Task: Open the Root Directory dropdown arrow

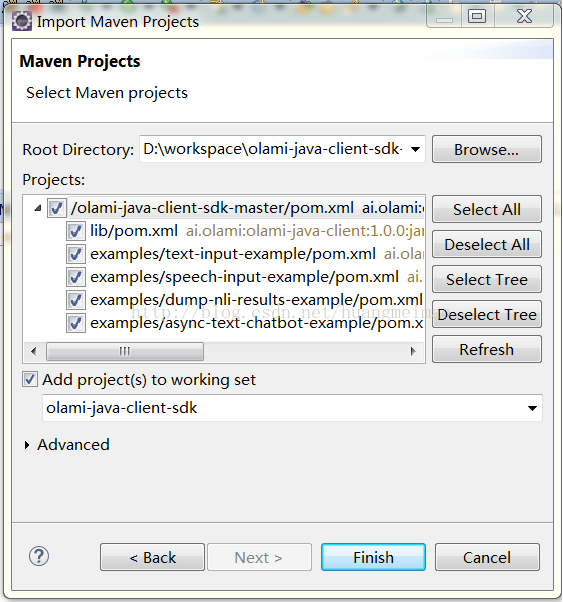Action: [415, 149]
